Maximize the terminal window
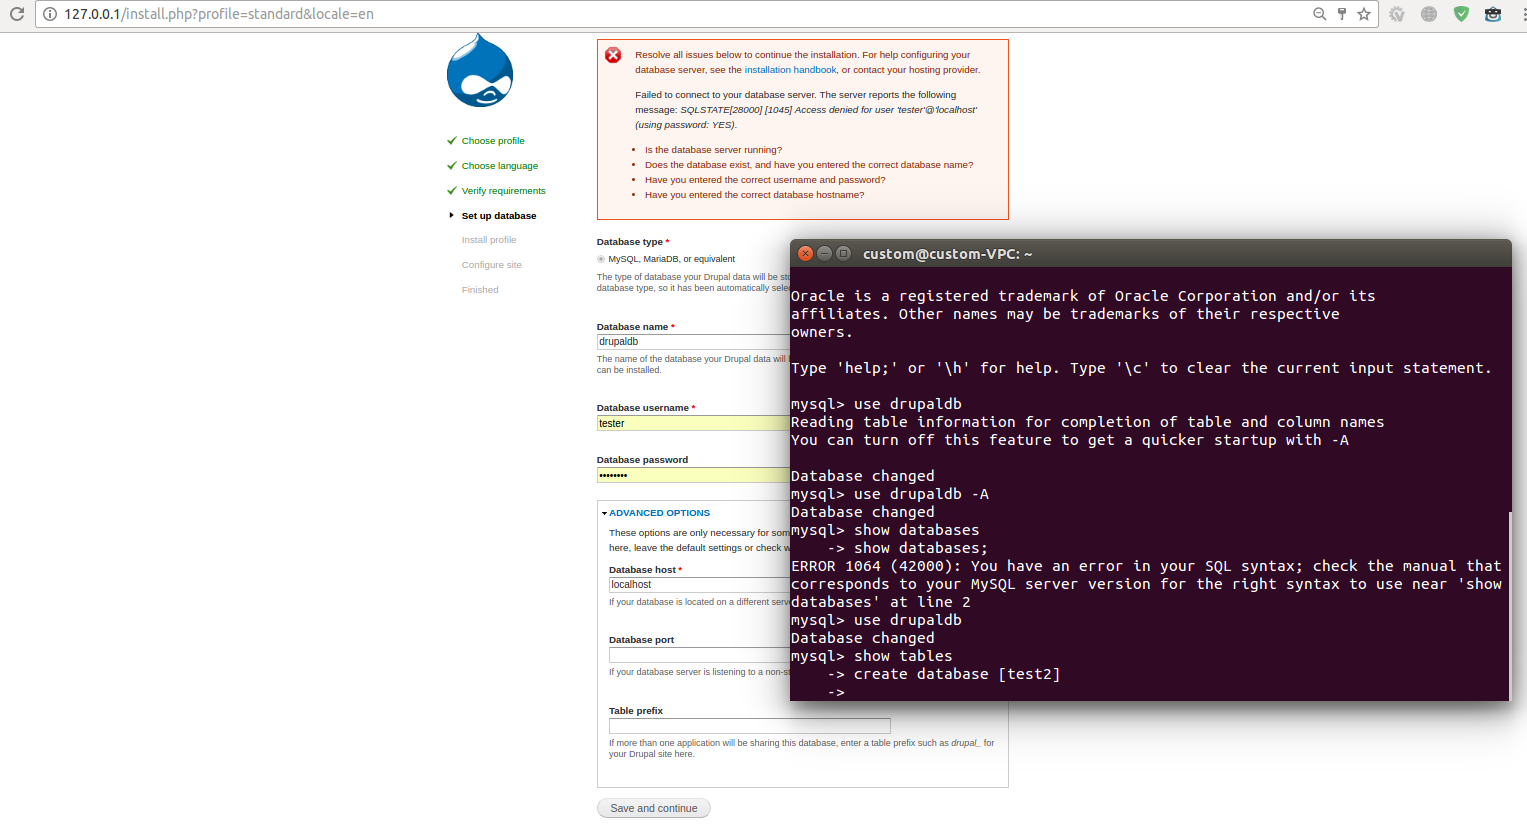 point(843,253)
